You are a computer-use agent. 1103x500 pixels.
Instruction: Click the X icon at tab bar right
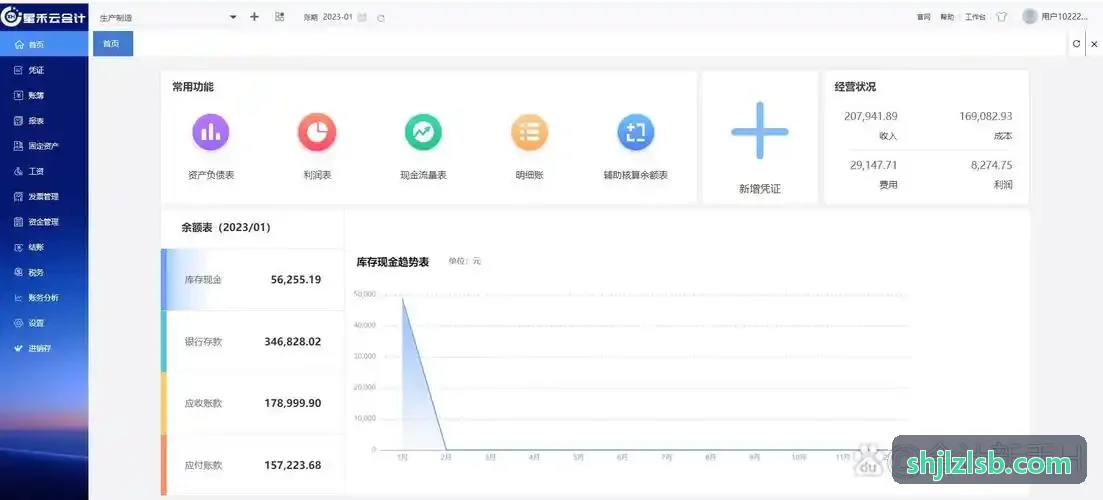1094,44
